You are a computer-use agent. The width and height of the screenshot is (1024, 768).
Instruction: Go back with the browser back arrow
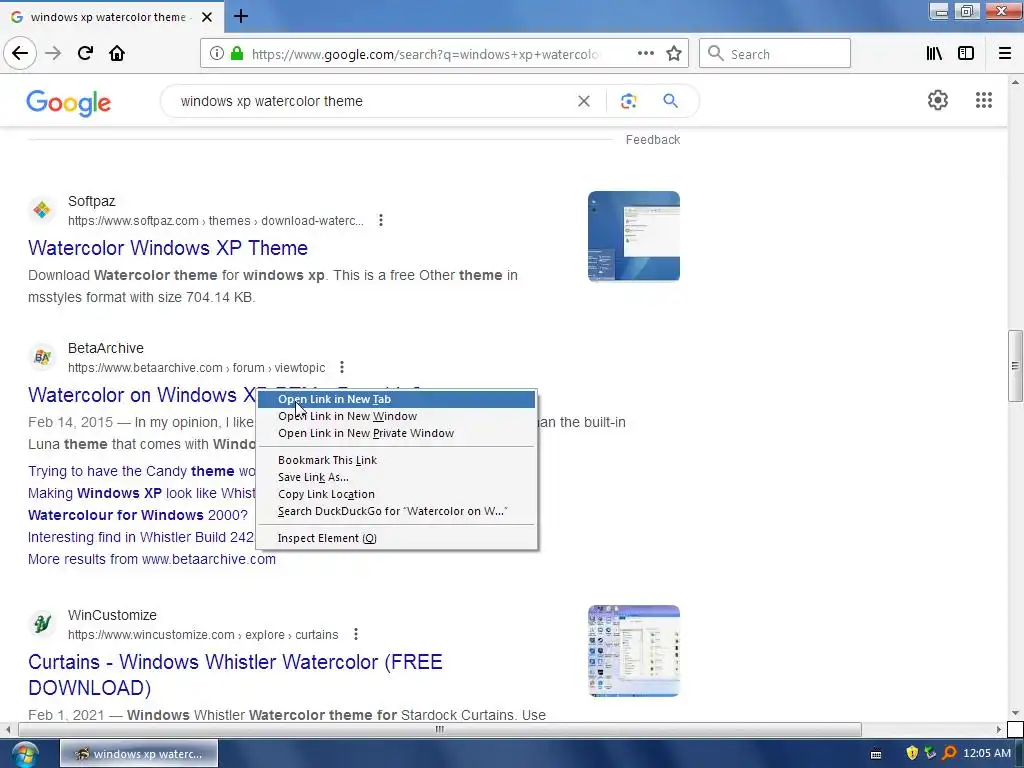point(20,53)
